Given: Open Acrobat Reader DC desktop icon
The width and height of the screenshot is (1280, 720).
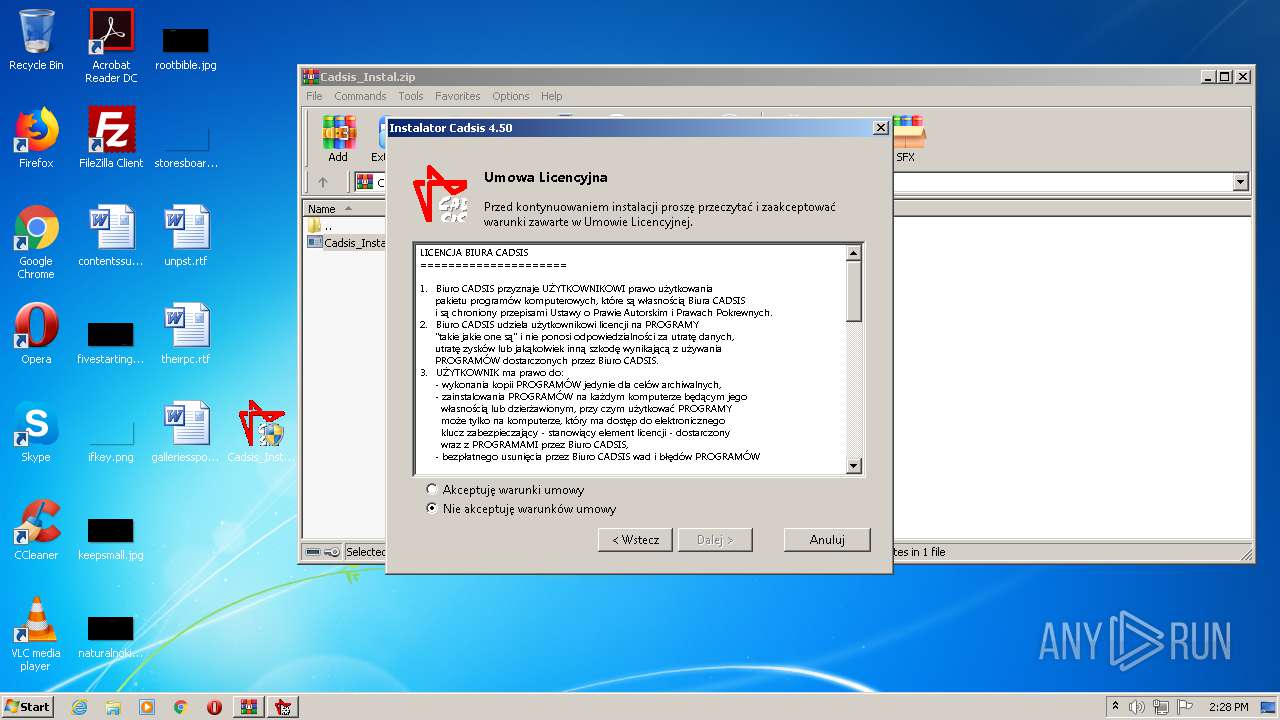Looking at the screenshot, I should (111, 46).
